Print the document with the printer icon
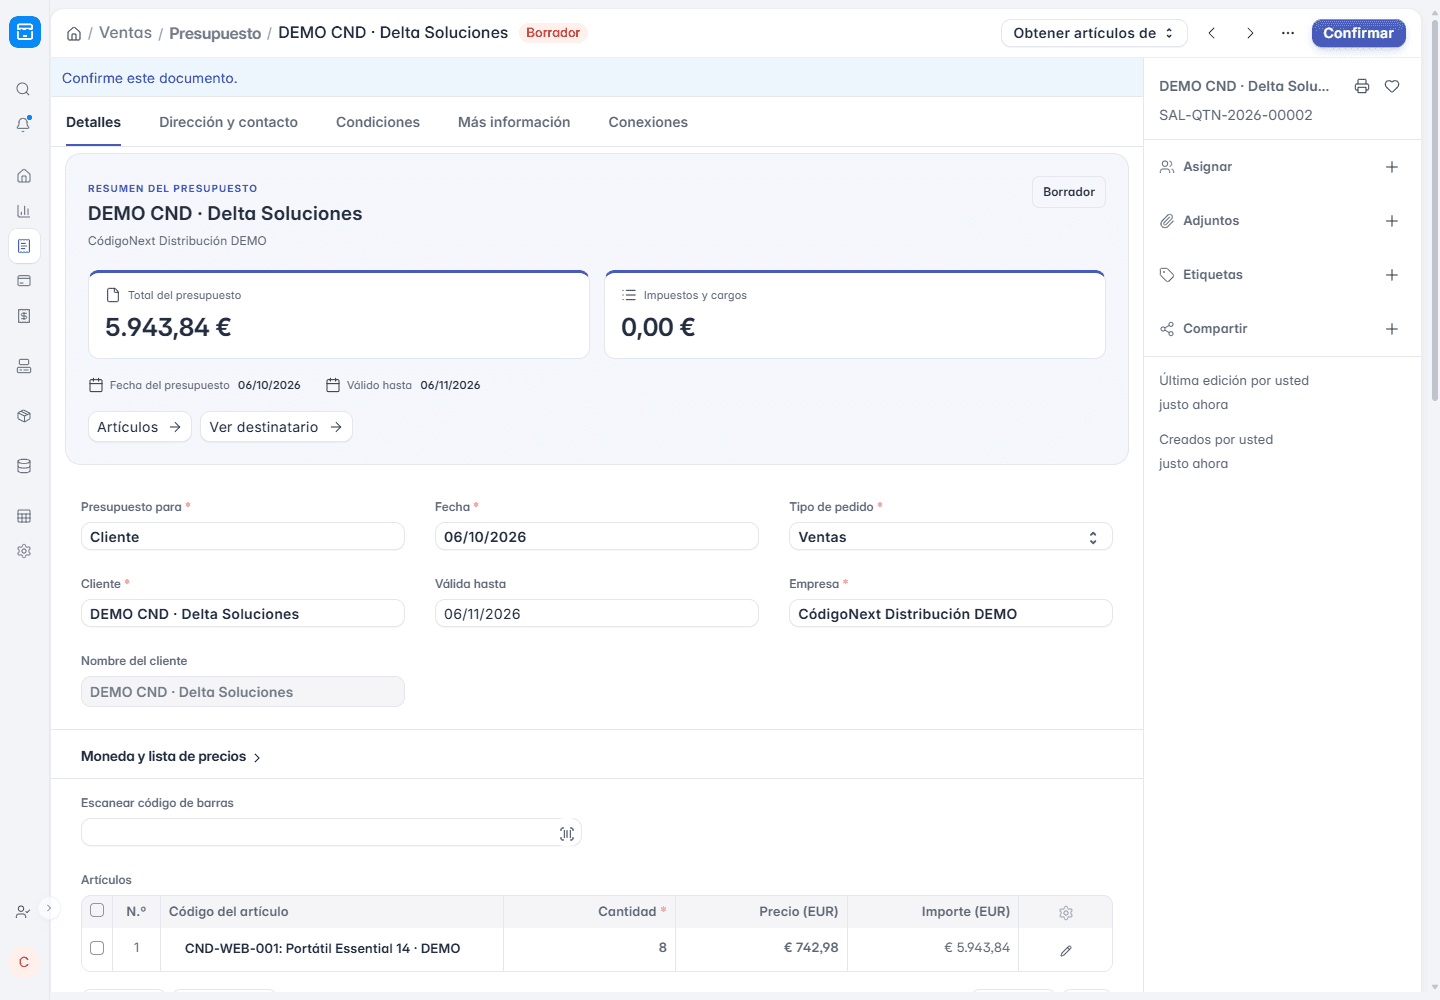1440x1000 pixels. click(x=1362, y=86)
